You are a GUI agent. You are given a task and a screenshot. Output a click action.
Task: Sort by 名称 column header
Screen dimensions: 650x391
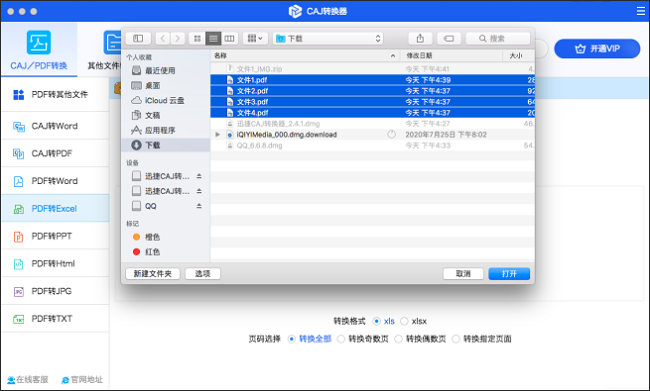click(305, 56)
